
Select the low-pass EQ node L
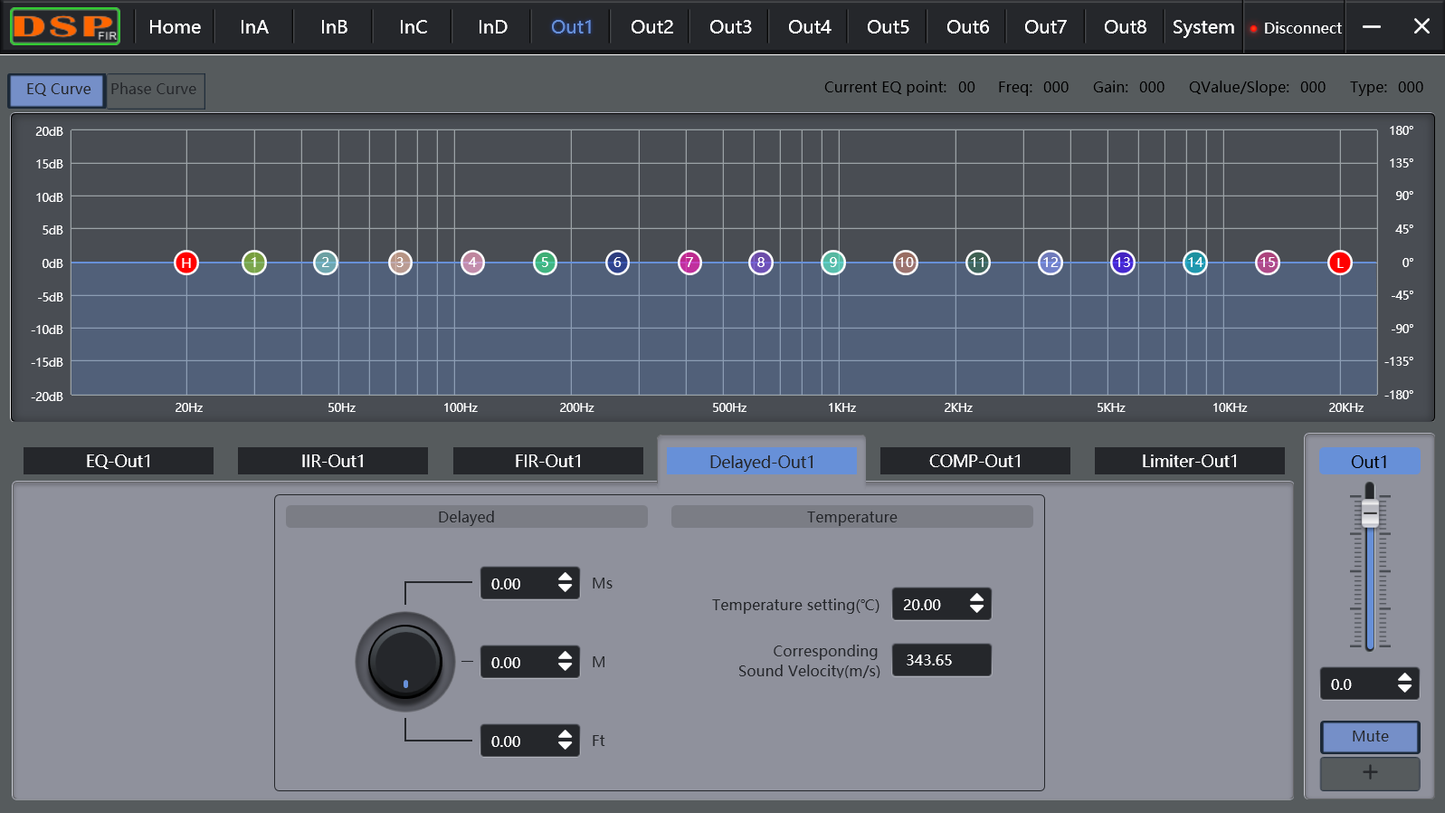pos(1339,263)
